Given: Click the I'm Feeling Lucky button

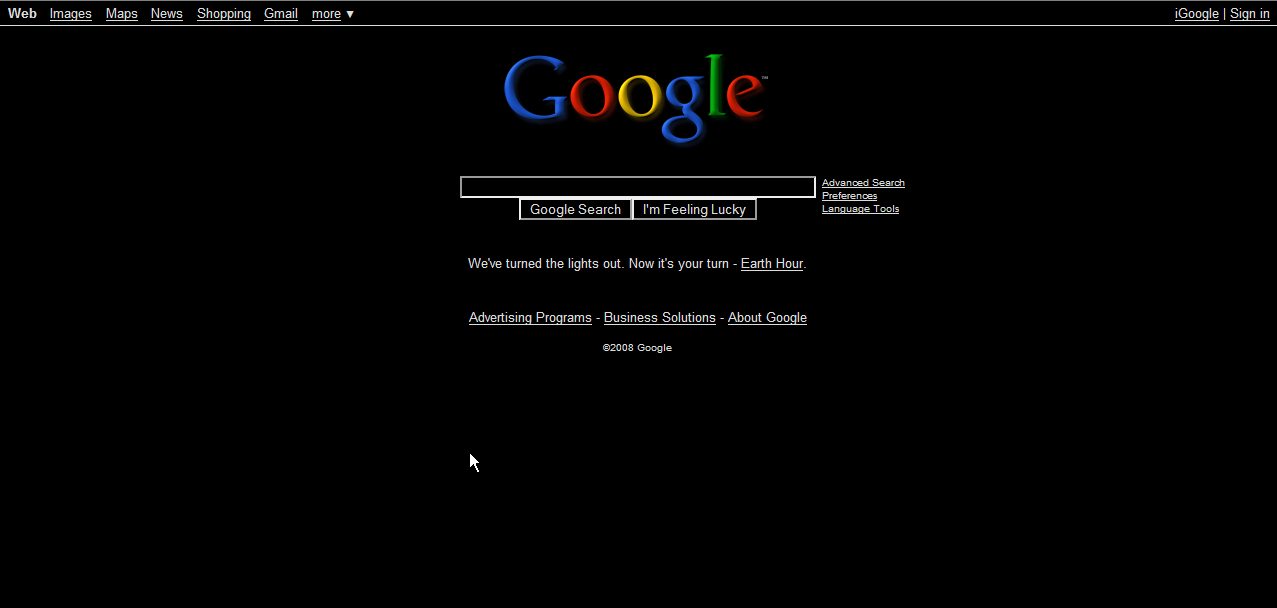Looking at the screenshot, I should [695, 209].
